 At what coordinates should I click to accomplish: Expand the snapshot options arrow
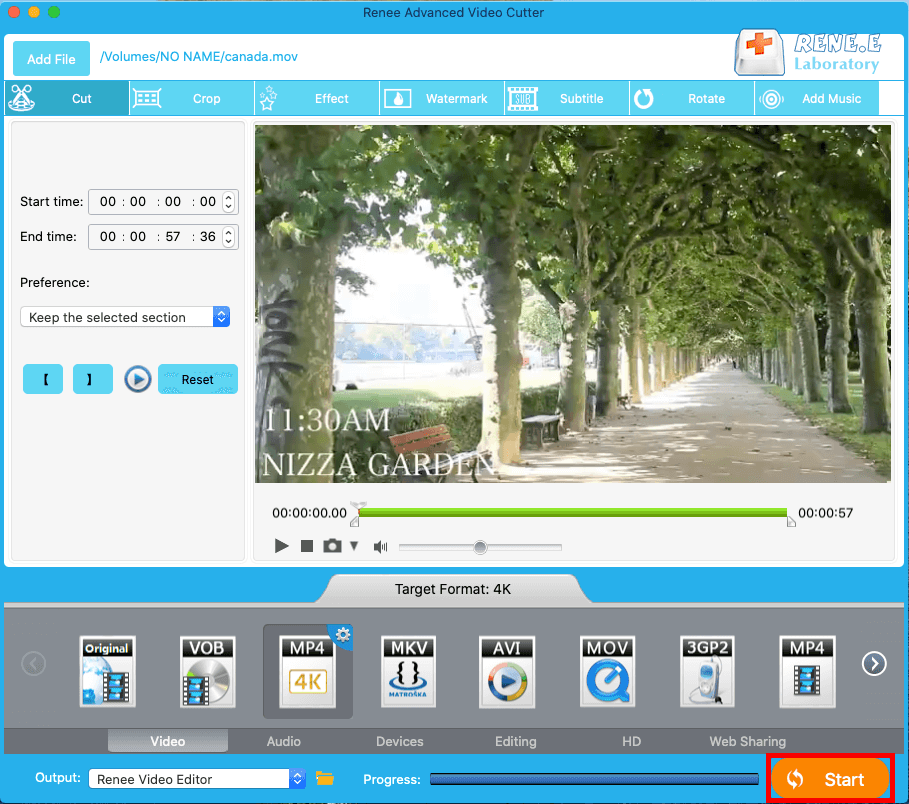click(354, 546)
